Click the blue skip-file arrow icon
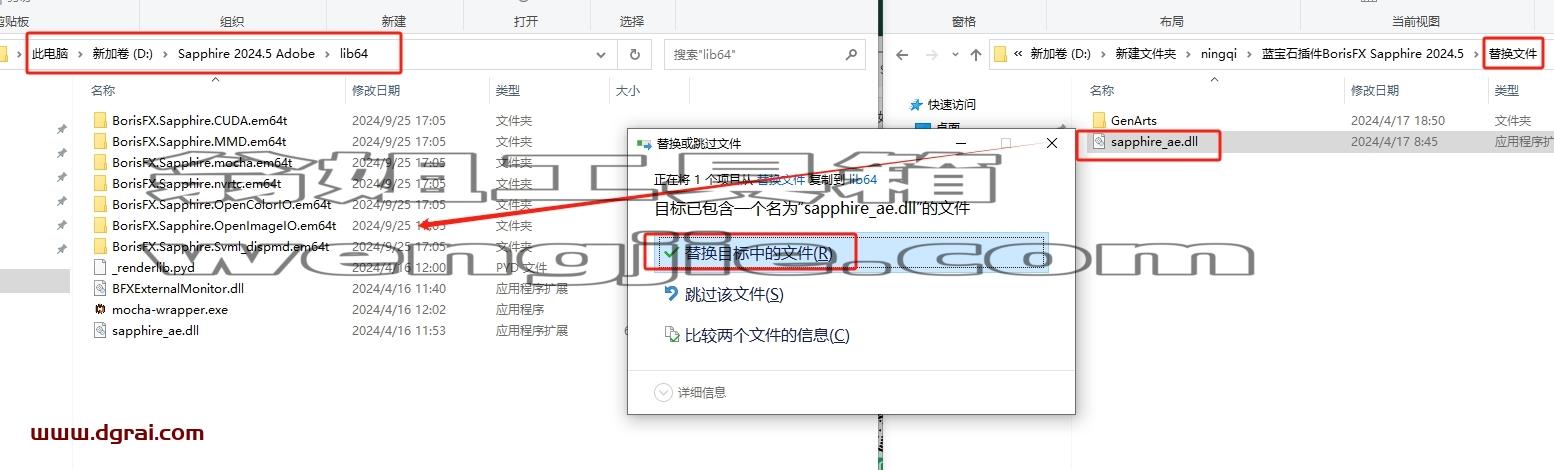Viewport: 1554px width, 470px height. pyautogui.click(x=672, y=294)
